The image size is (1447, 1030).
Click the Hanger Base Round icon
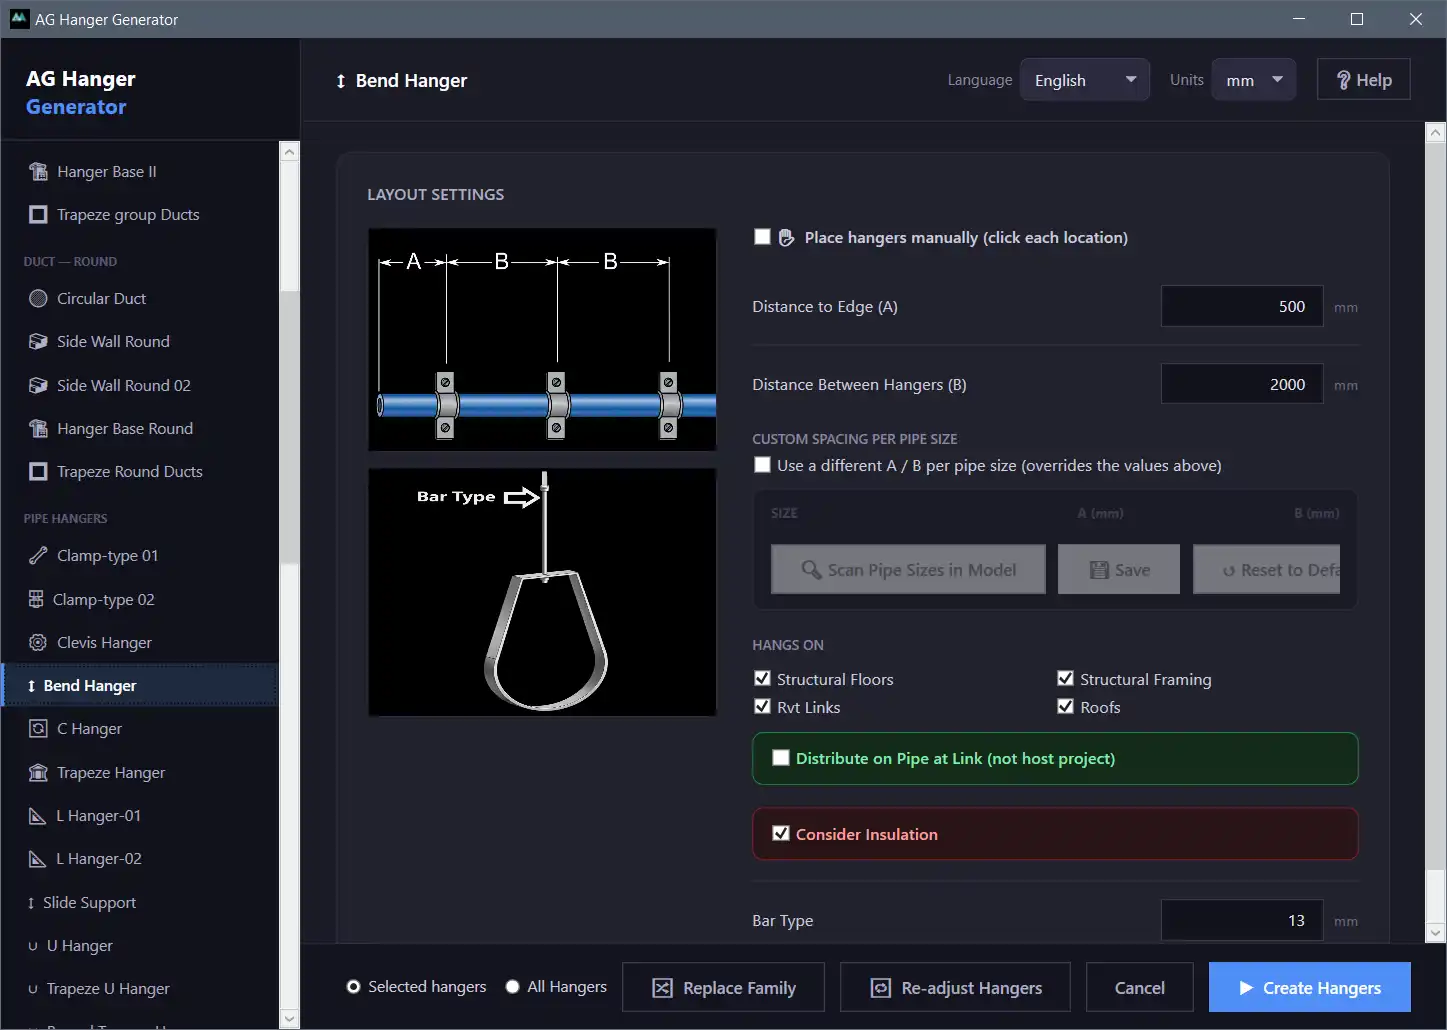coord(38,429)
